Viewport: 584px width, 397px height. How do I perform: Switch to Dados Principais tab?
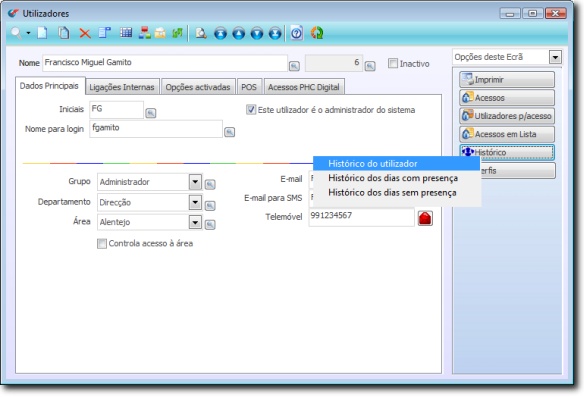[x=50, y=86]
